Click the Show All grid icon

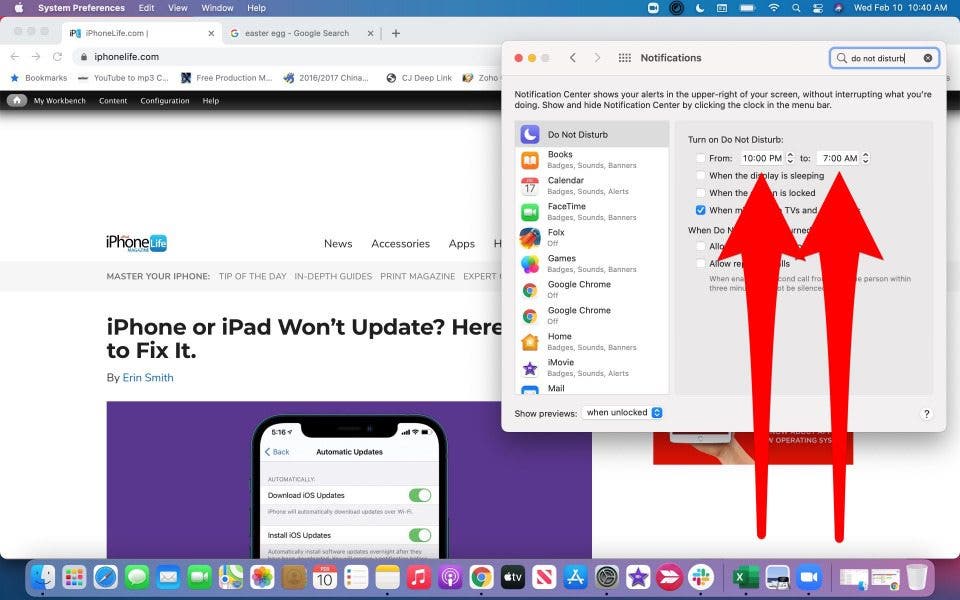click(625, 58)
